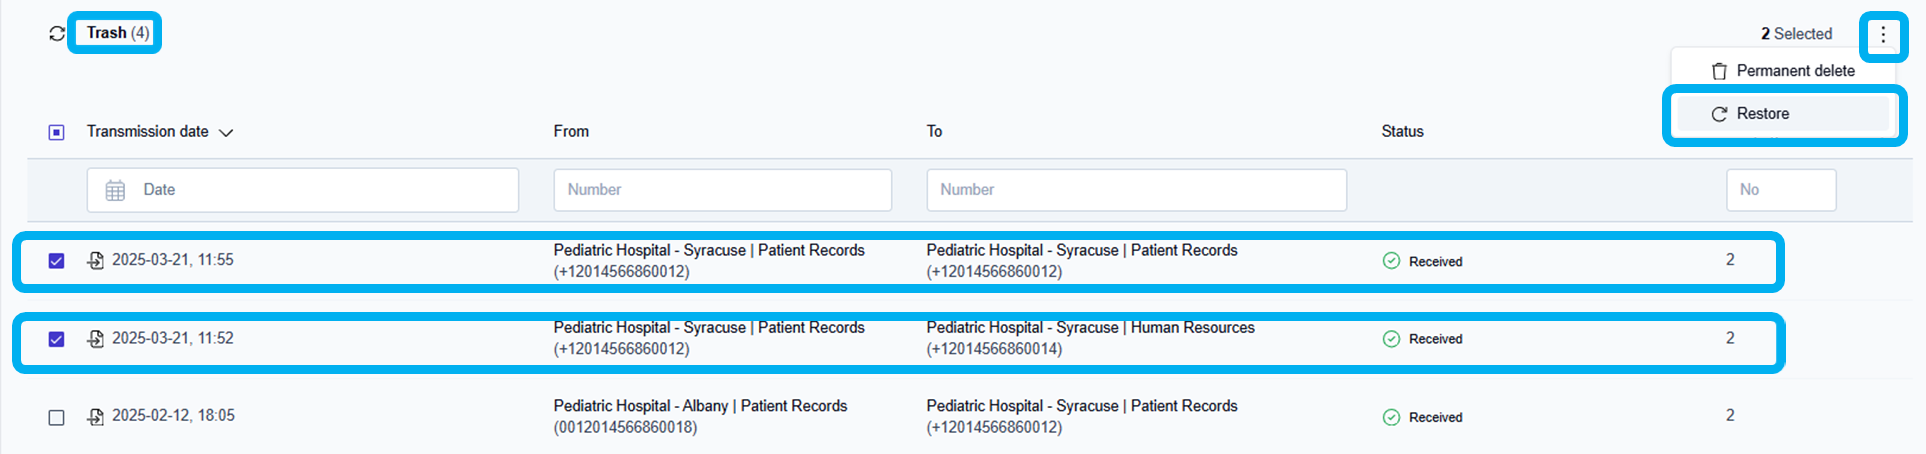Toggle the select-all header checkbox
This screenshot has width=1926, height=454.
(x=57, y=132)
